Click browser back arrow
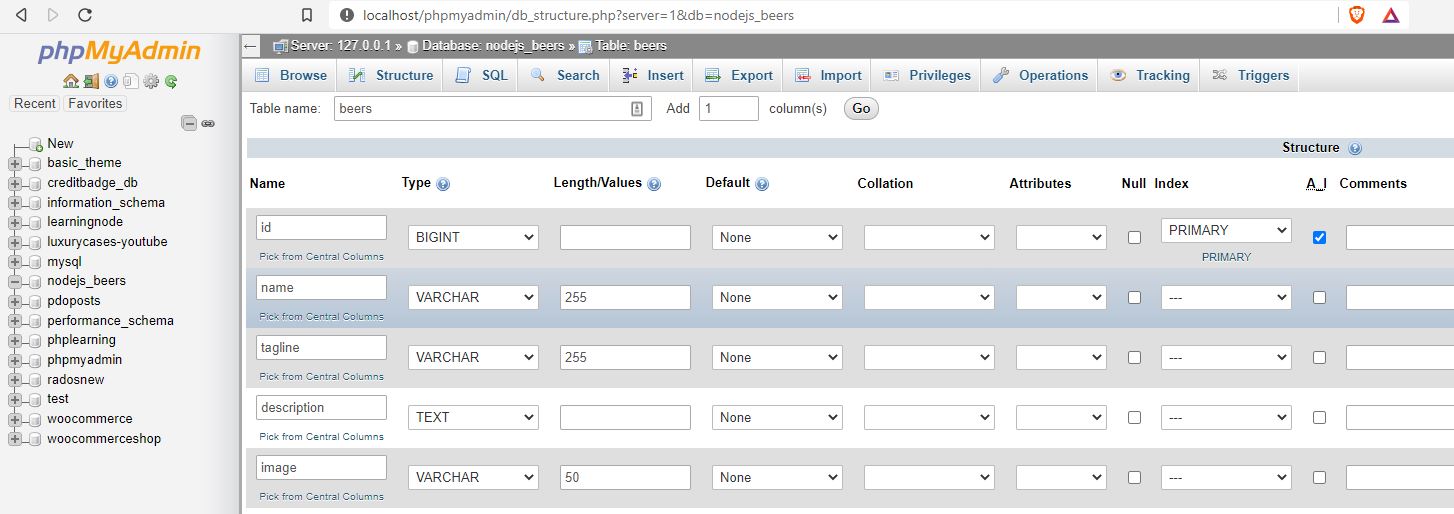 click(x=22, y=15)
